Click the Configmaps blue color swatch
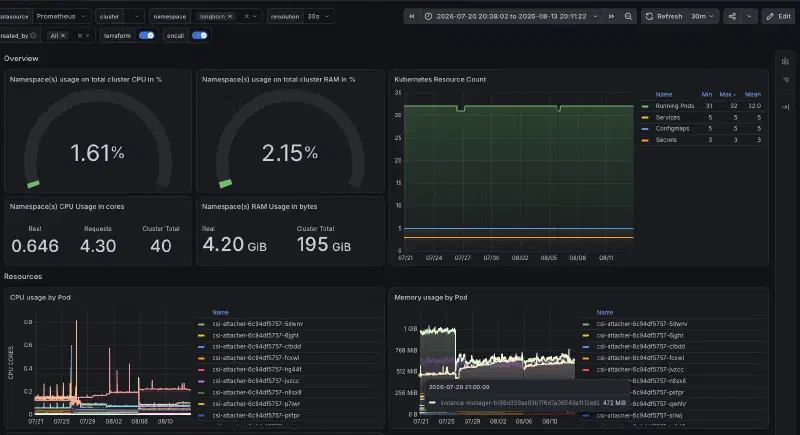800x435 pixels. [645, 129]
